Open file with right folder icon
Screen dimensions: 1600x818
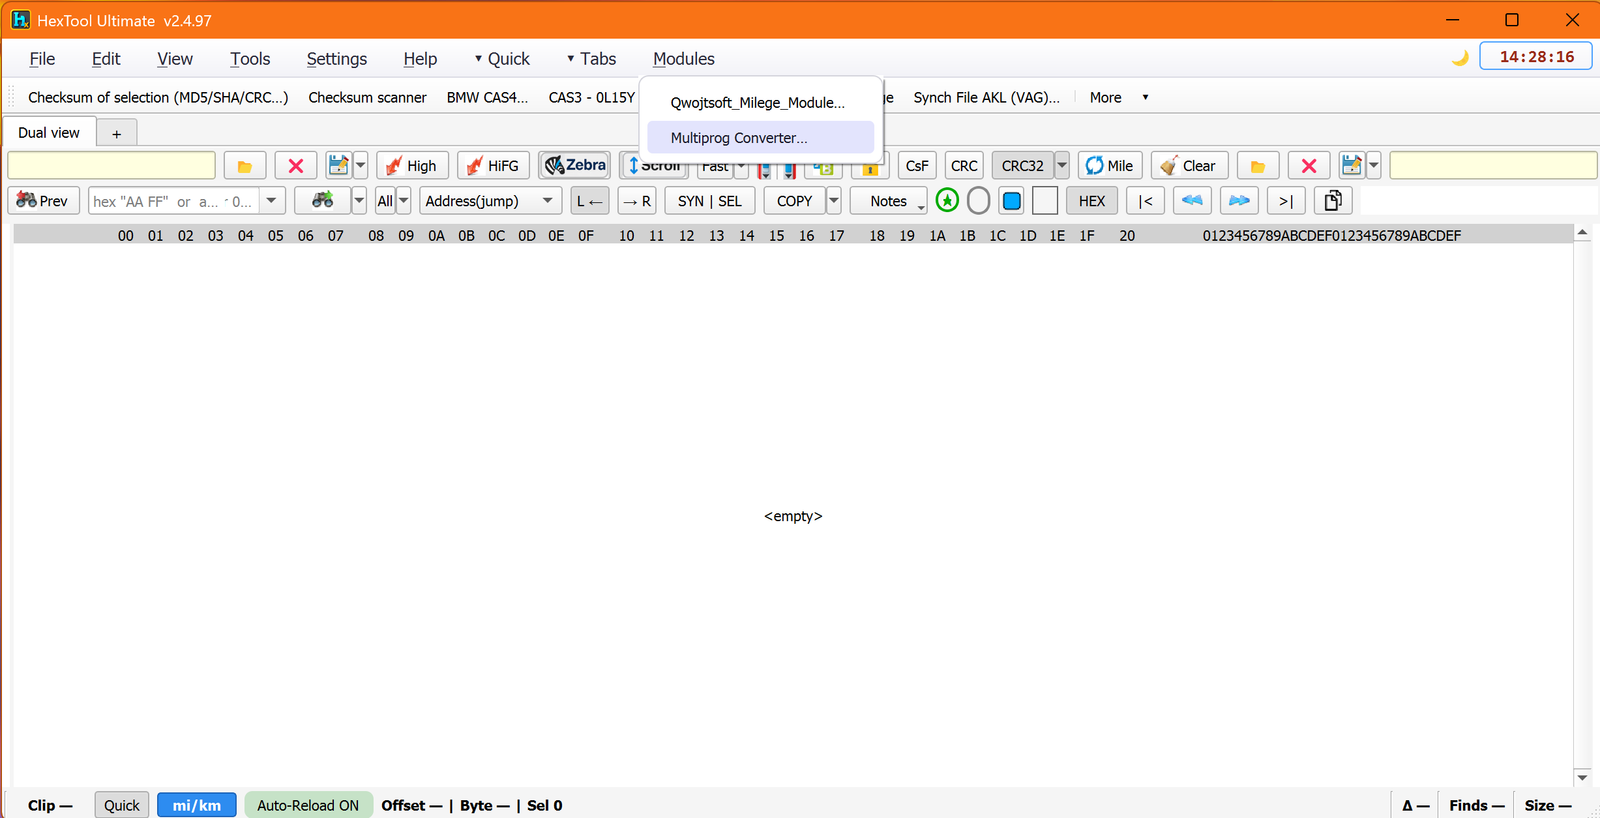(x=1258, y=166)
